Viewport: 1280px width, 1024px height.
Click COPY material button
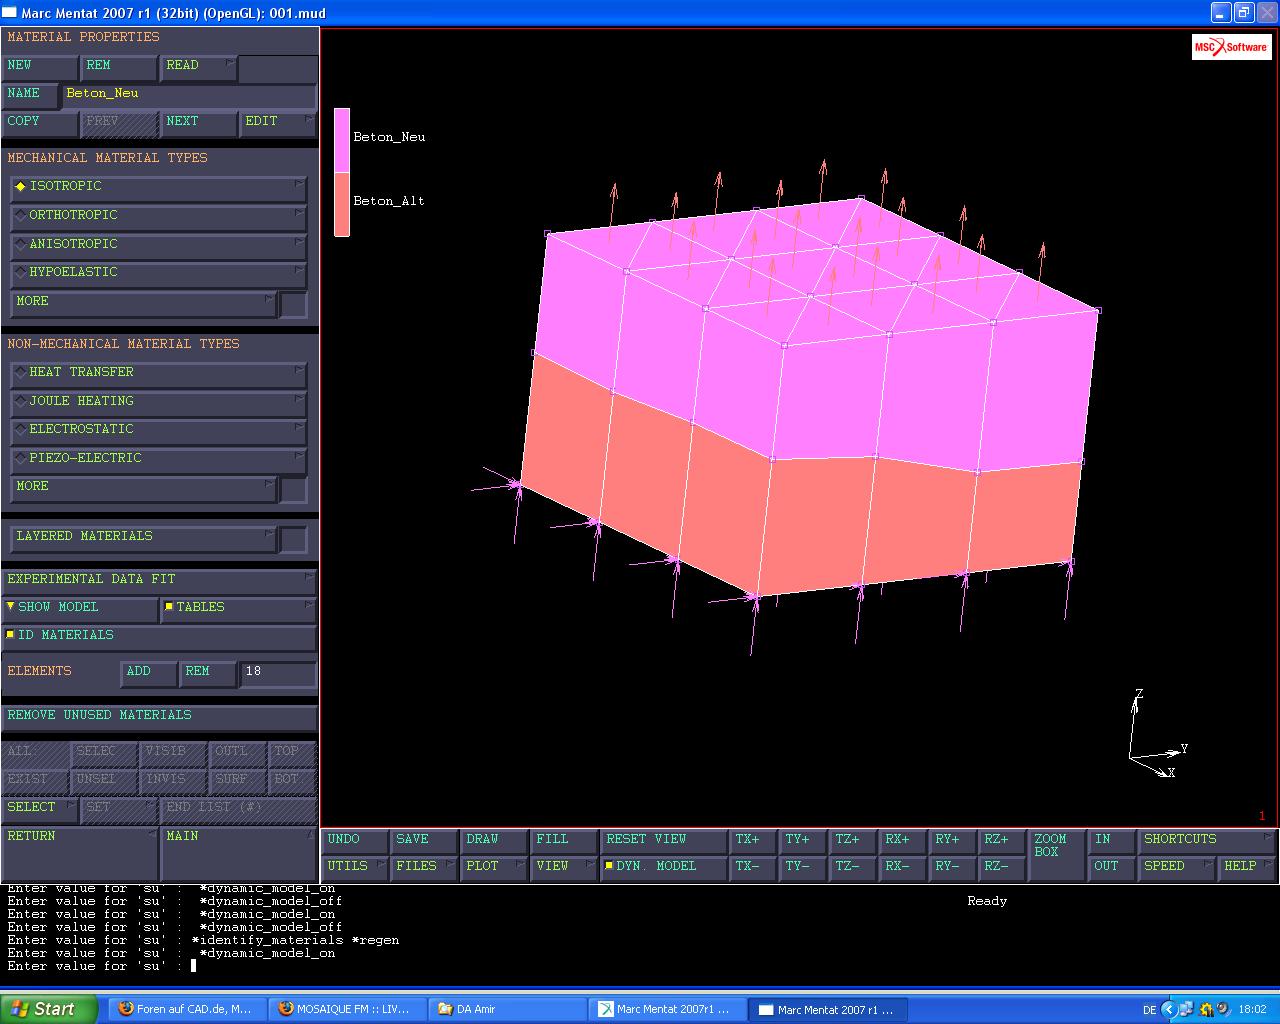click(40, 122)
